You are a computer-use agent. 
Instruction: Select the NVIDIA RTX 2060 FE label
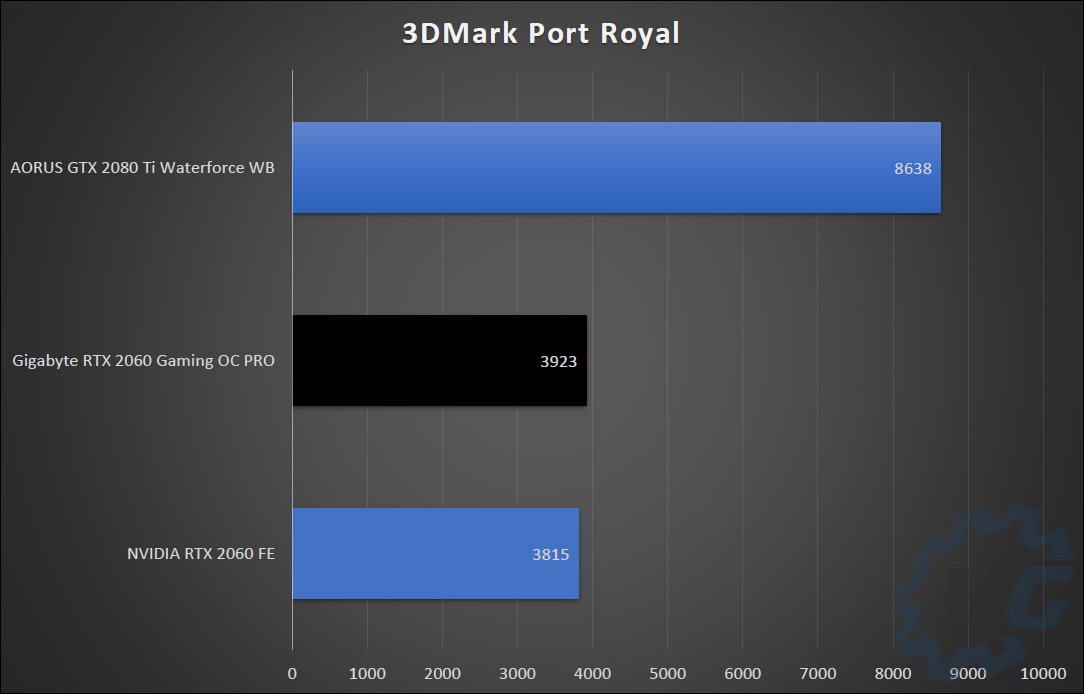[x=201, y=554]
